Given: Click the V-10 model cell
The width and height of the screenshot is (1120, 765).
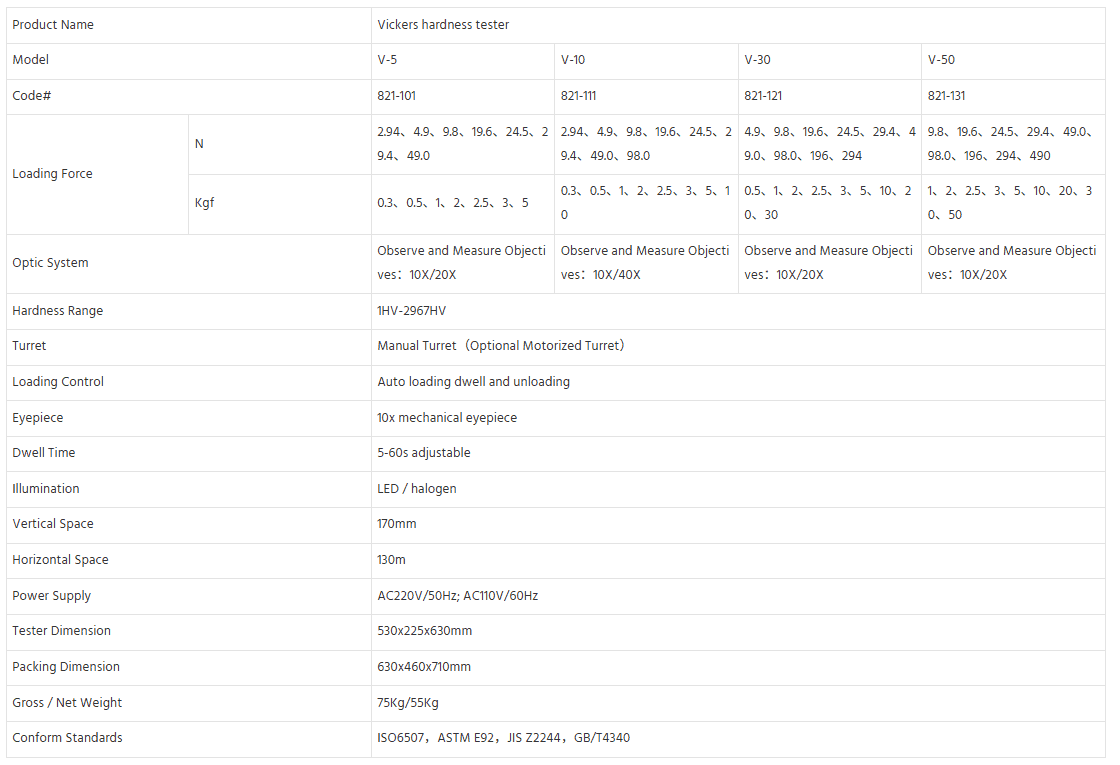Looking at the screenshot, I should click(573, 60).
